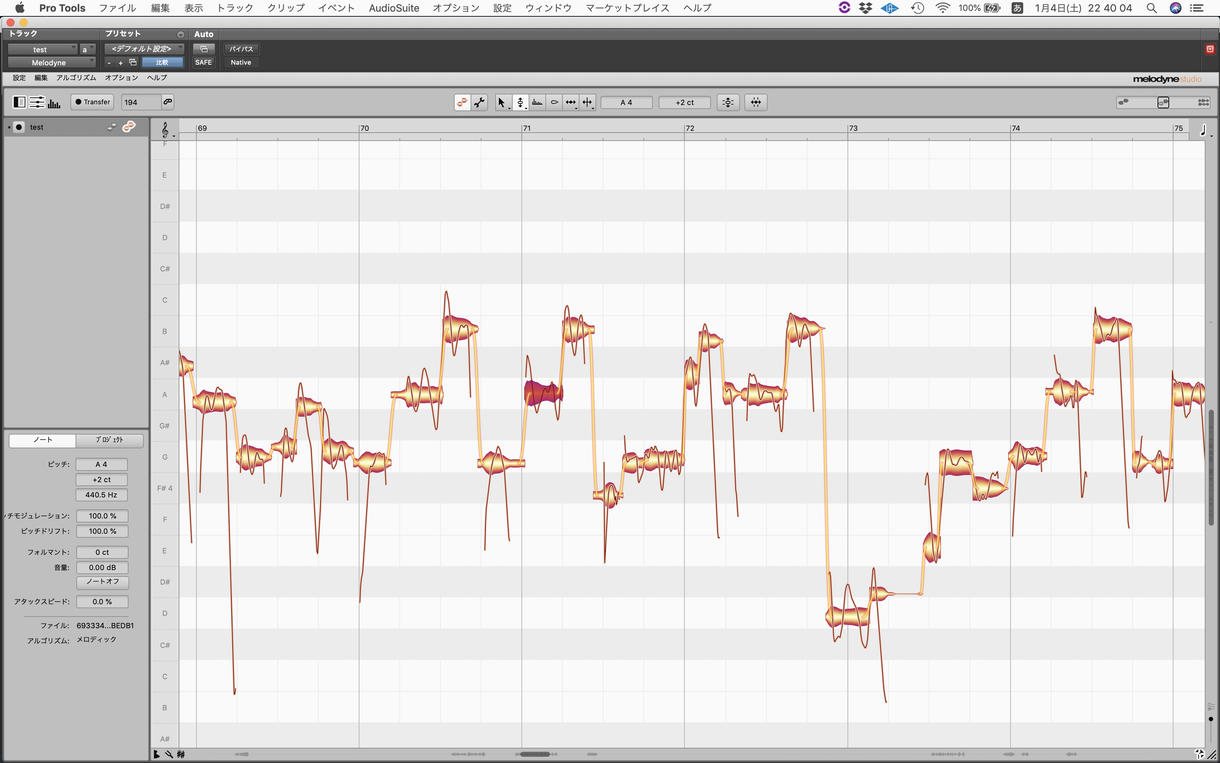Open the treble clef pitch grid settings
The height and width of the screenshot is (763, 1220).
[165, 129]
